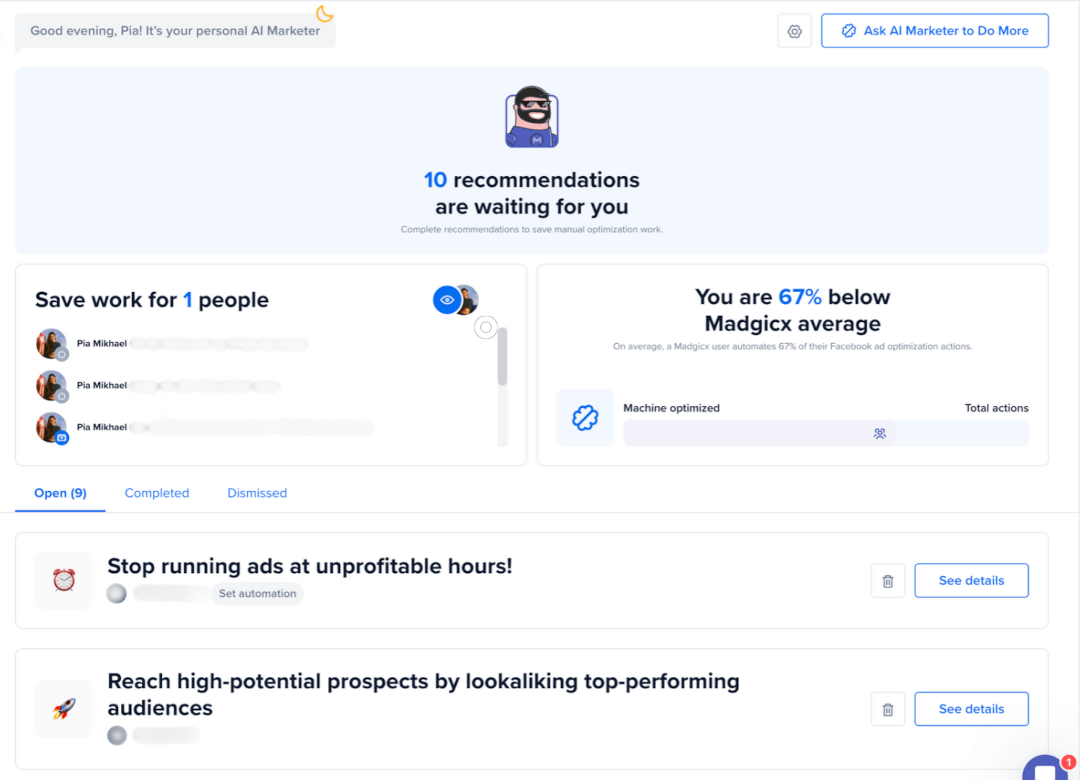Screen dimensions: 1080x780
Task: Switch to the Open (9) tab
Action: click(x=61, y=493)
